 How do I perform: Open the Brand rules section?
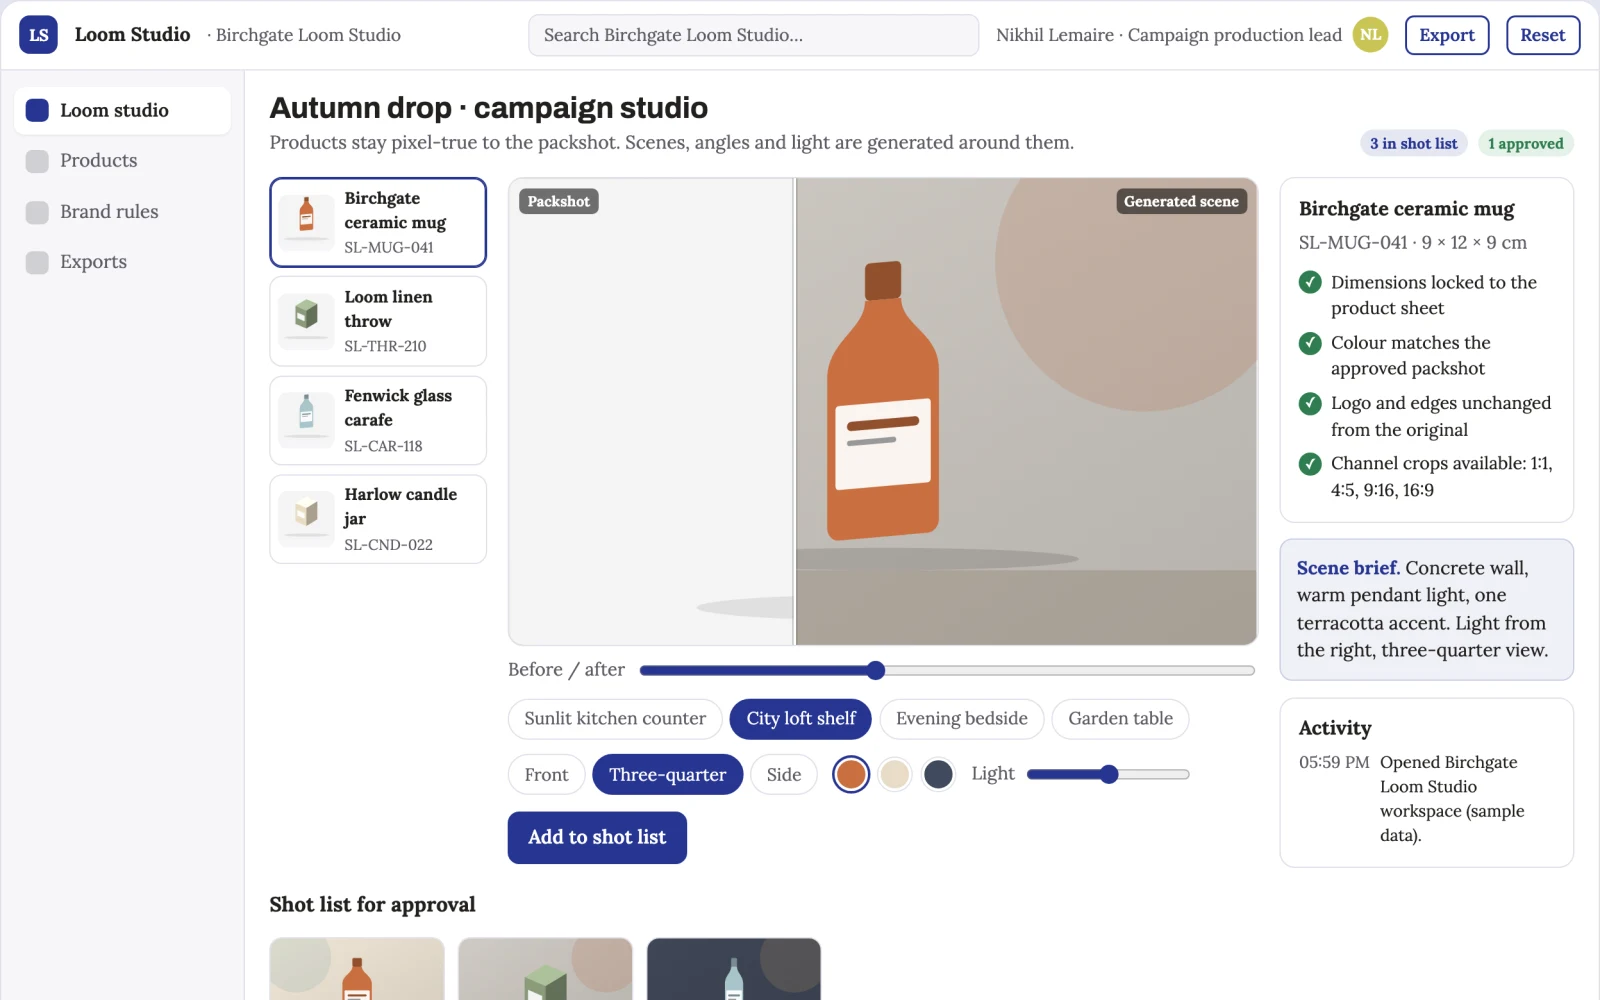[122, 212]
